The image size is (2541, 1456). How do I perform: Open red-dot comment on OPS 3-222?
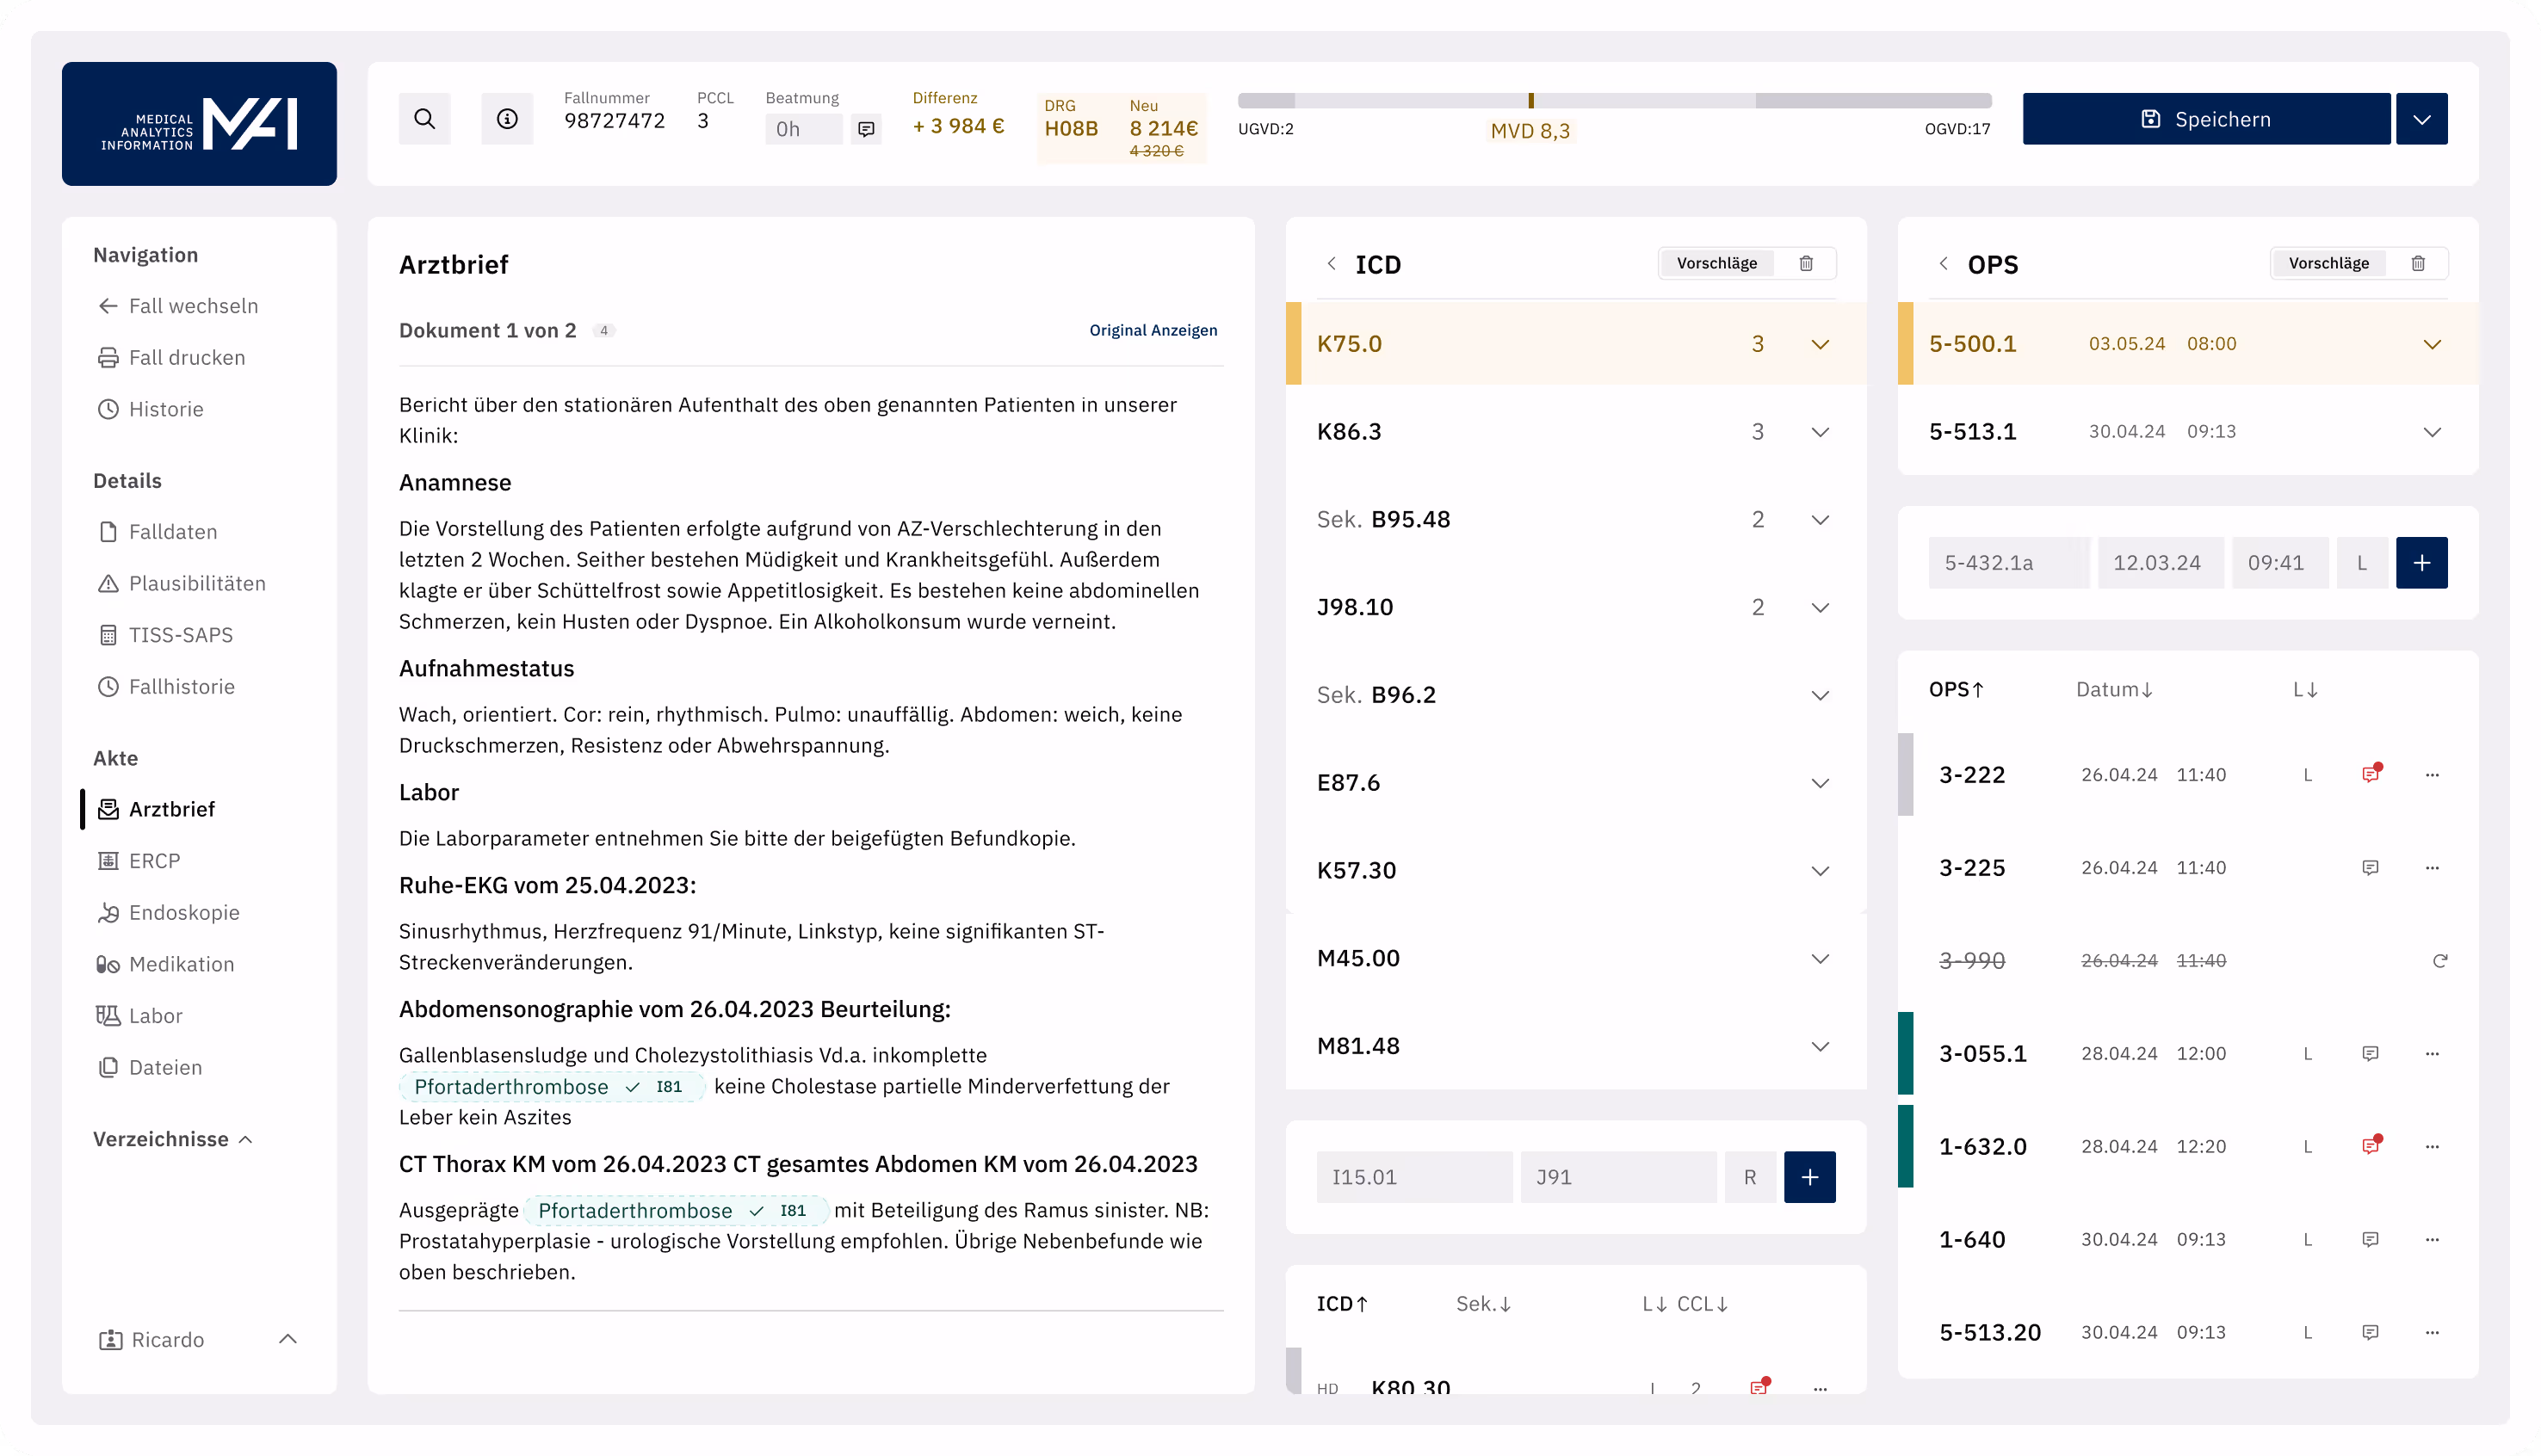(2370, 774)
